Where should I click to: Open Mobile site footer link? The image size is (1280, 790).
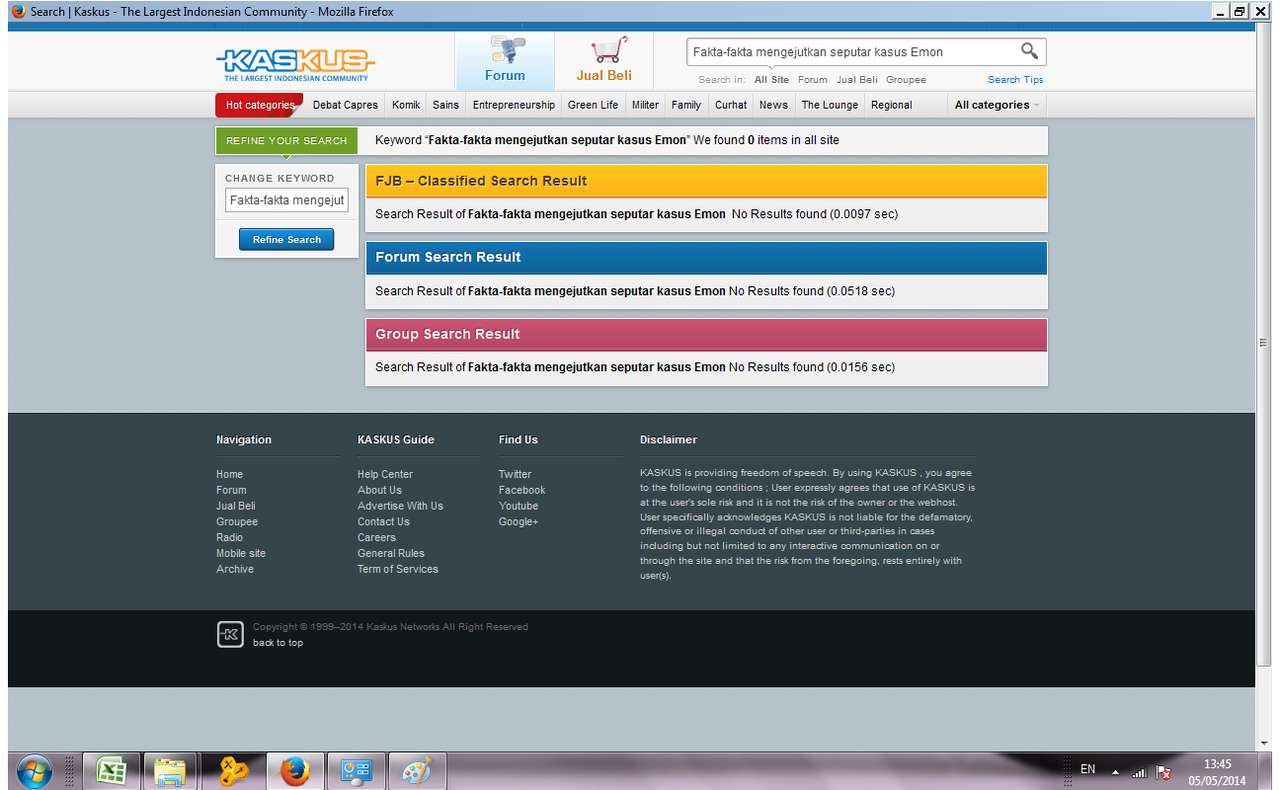click(241, 553)
